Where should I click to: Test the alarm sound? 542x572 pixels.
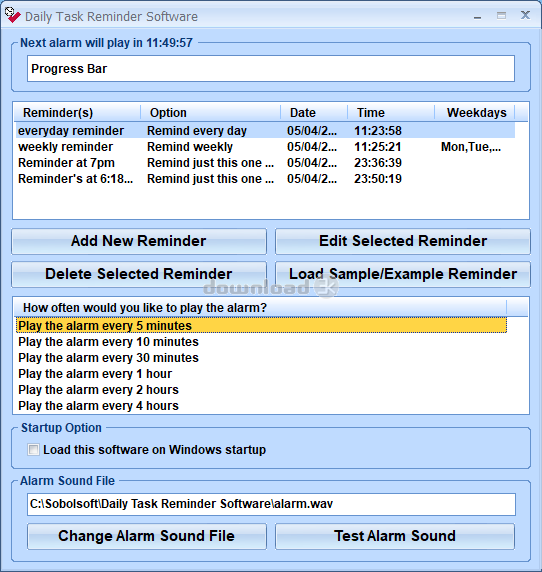pyautogui.click(x=395, y=536)
